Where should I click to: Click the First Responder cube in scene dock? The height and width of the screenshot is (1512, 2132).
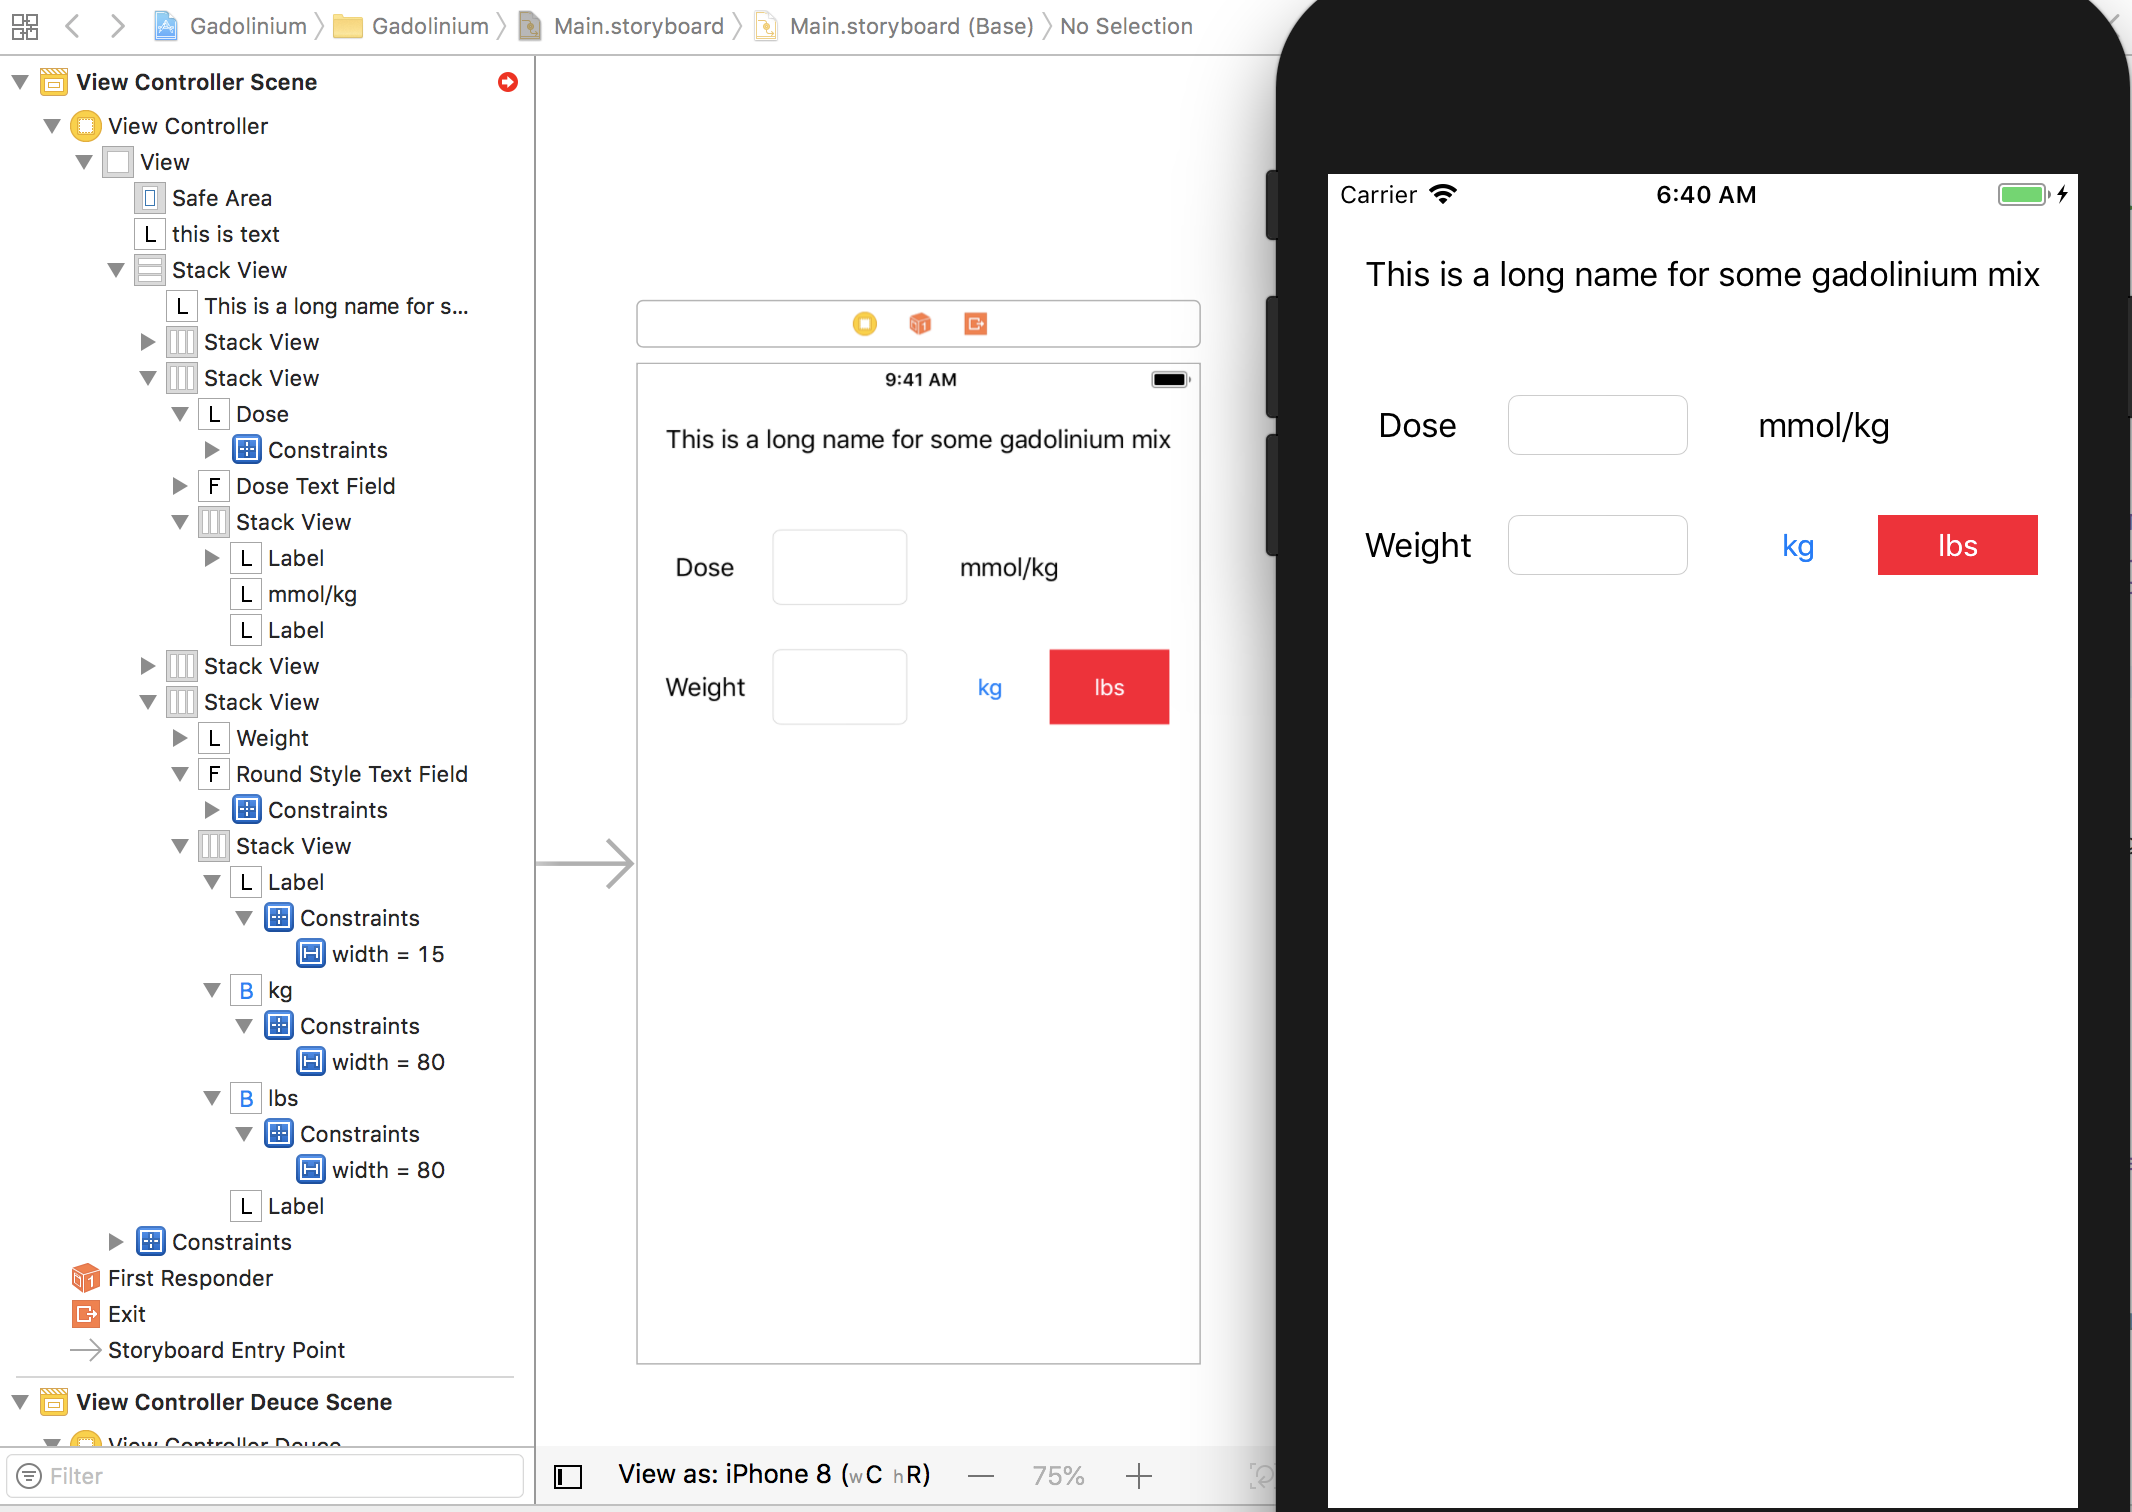click(x=920, y=324)
